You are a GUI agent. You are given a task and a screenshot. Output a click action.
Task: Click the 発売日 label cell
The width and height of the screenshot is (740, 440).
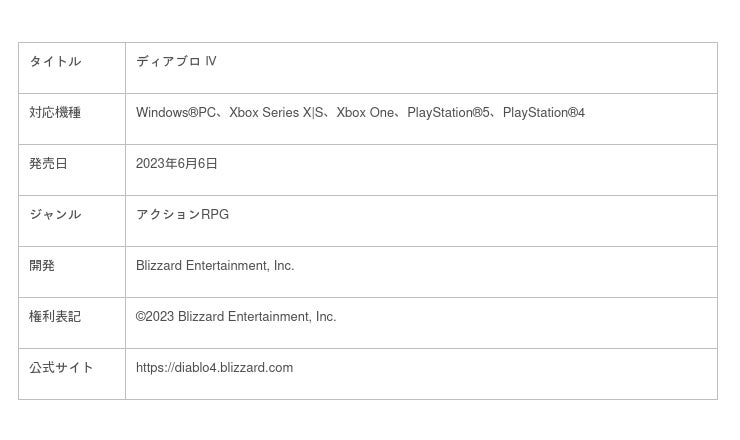point(48,164)
